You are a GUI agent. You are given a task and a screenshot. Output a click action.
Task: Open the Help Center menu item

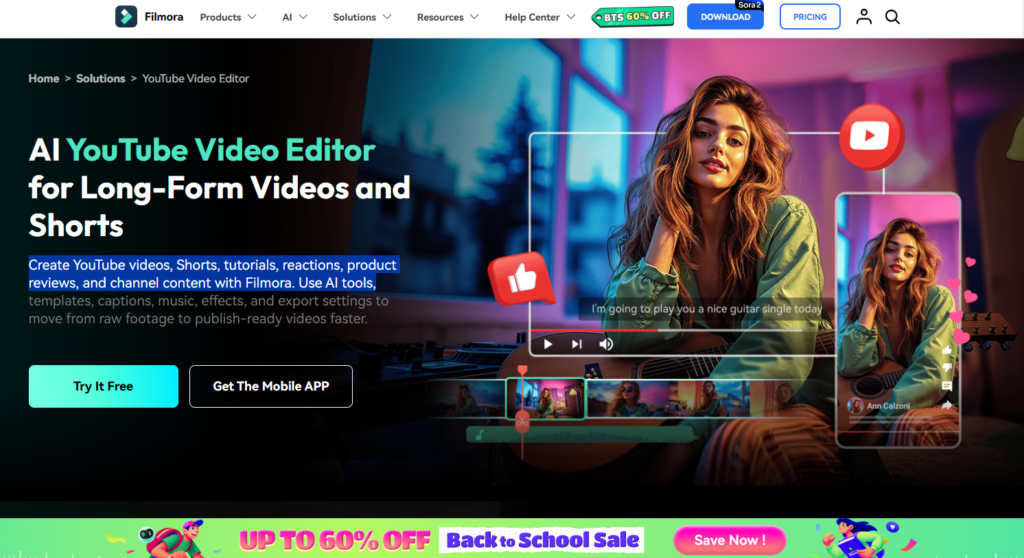tap(532, 17)
